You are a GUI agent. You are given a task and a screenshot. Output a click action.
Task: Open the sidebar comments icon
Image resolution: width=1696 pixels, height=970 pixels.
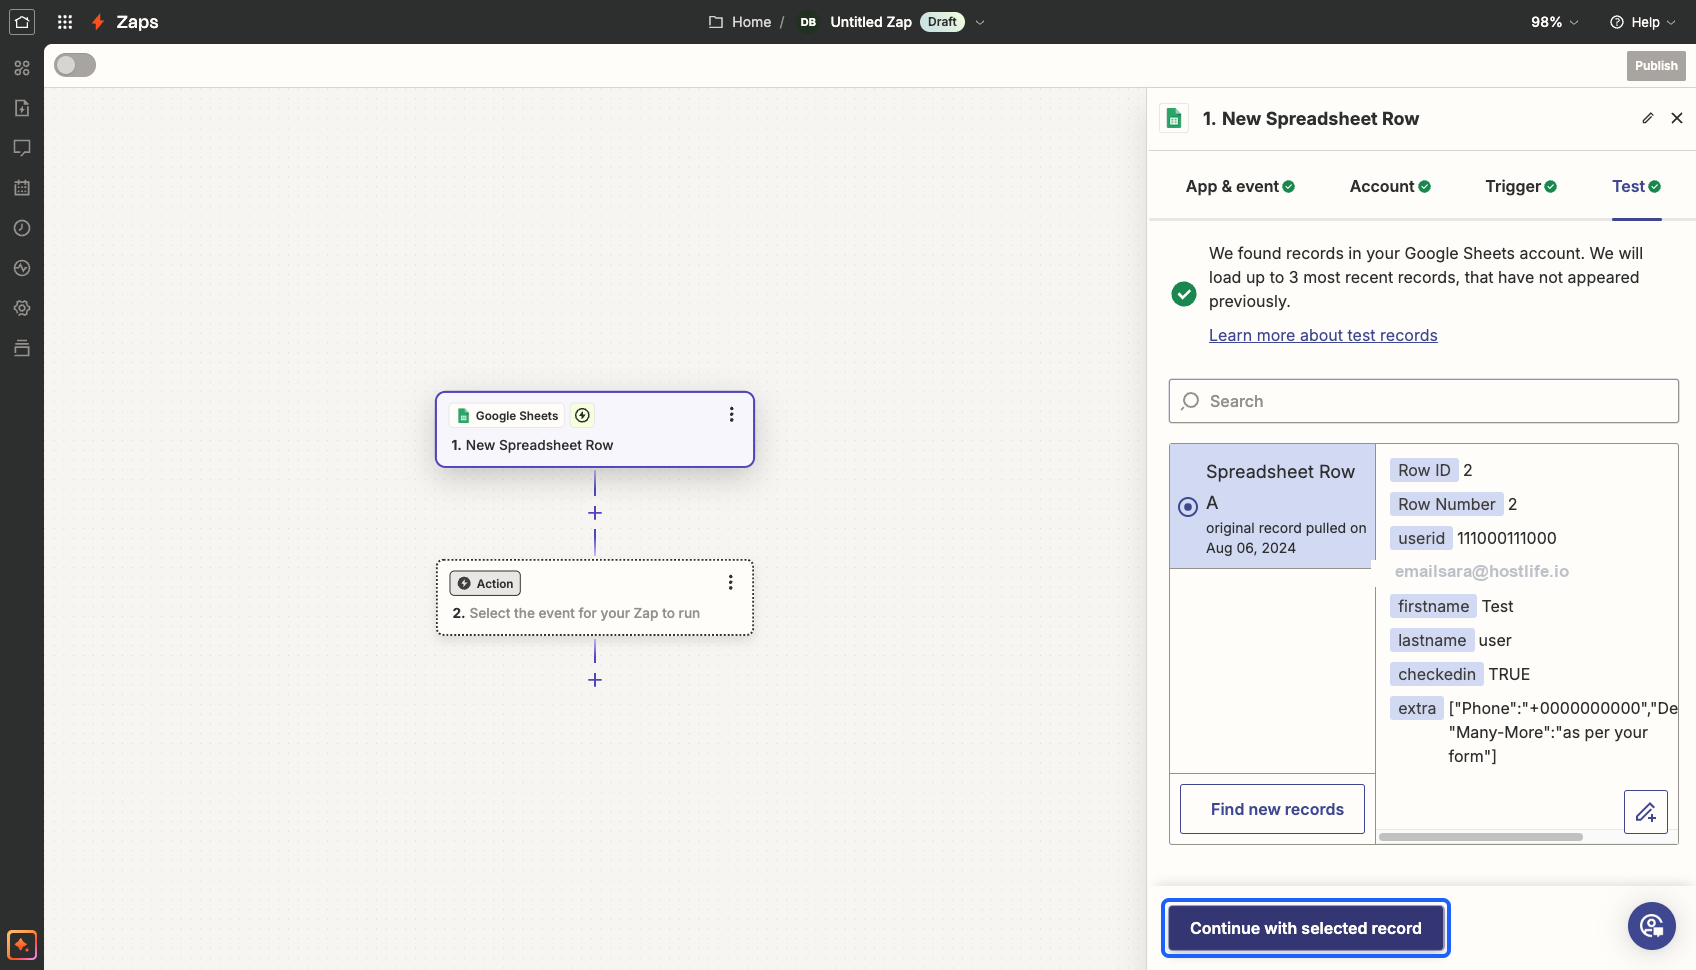pyautogui.click(x=22, y=148)
